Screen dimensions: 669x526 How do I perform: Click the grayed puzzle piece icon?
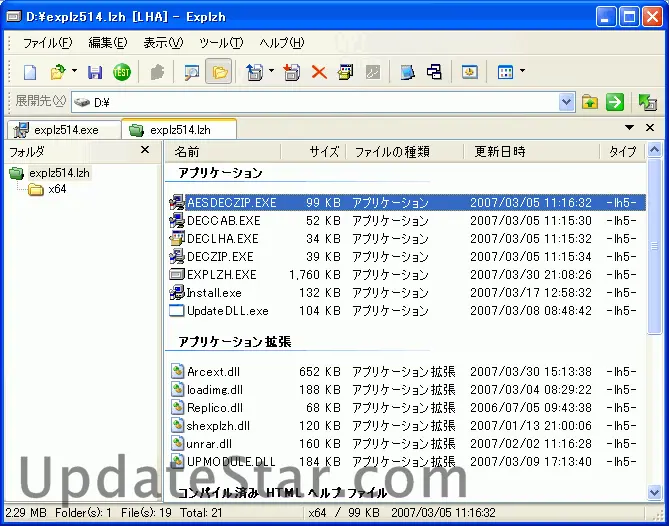pos(157,72)
